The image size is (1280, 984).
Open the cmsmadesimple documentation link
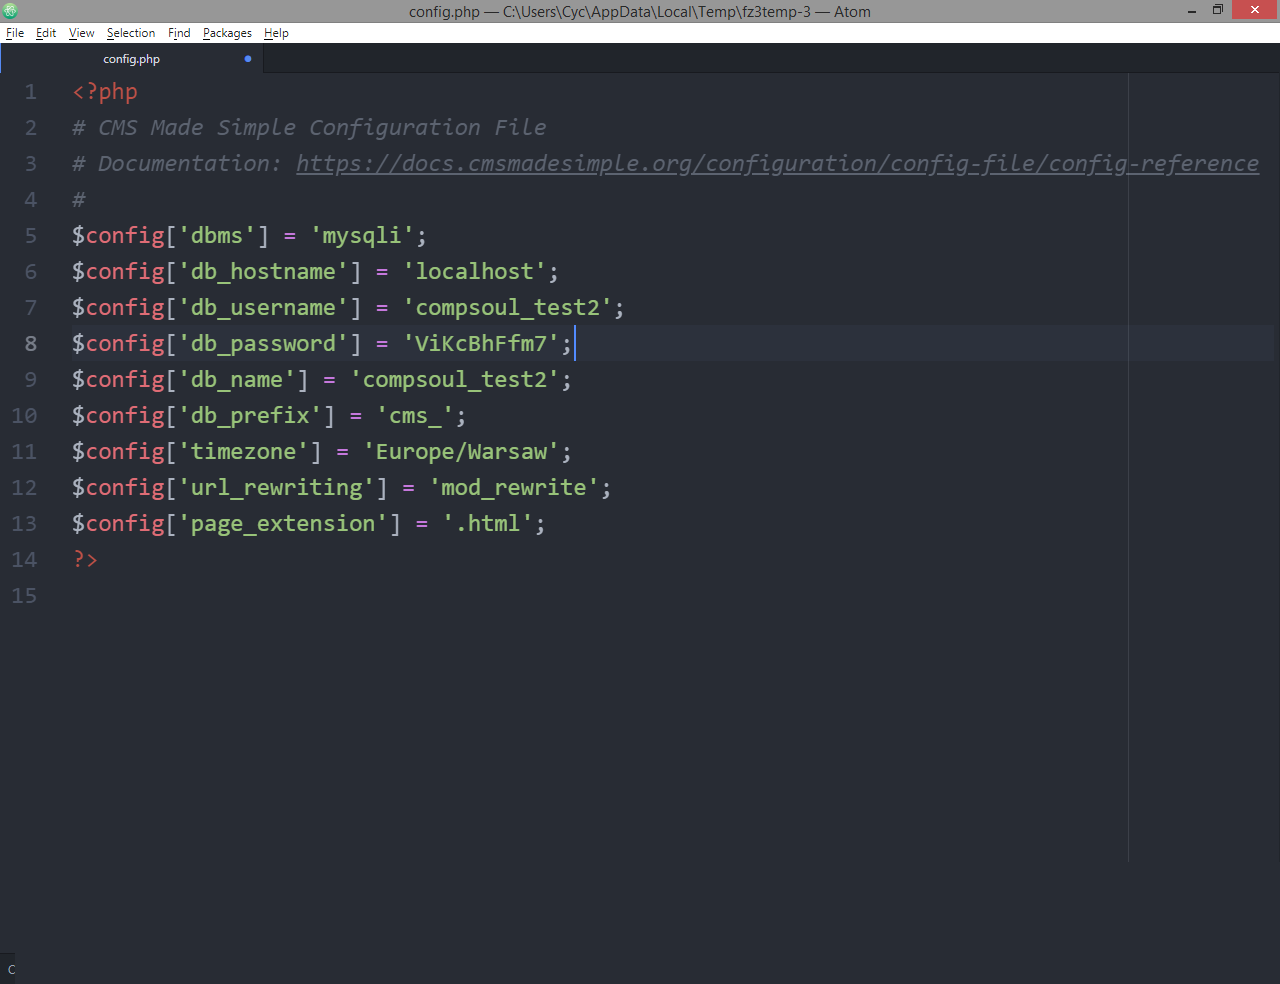[775, 163]
